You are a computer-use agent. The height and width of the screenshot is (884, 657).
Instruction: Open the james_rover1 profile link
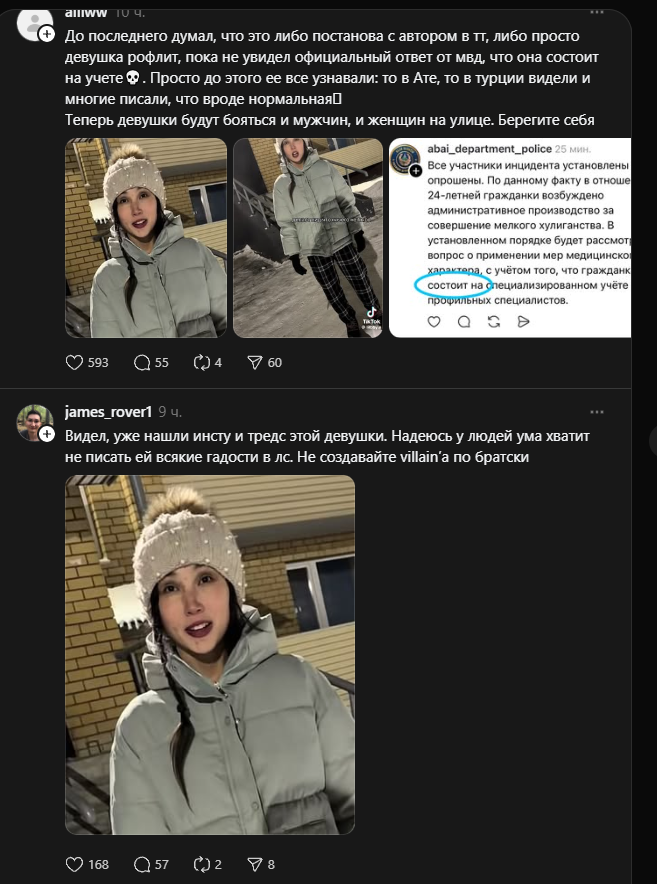[108, 412]
